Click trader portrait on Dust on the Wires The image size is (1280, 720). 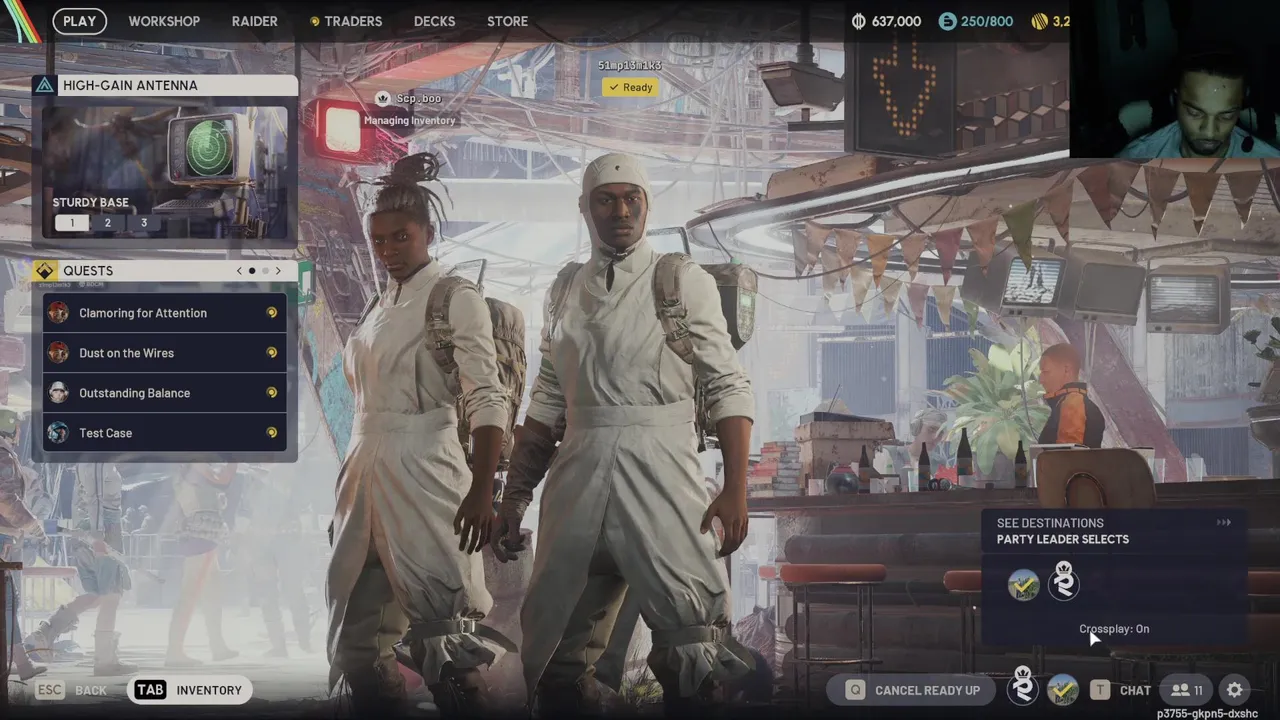[x=59, y=353]
